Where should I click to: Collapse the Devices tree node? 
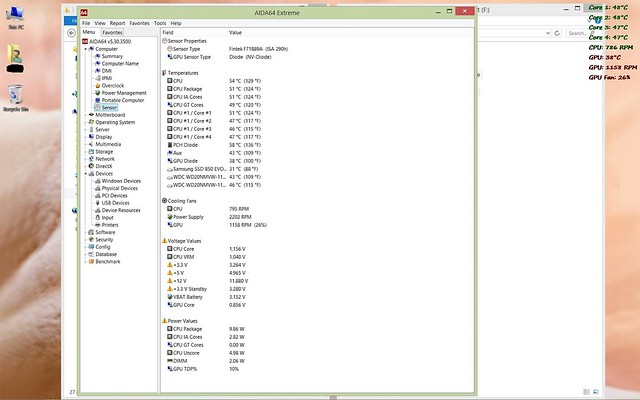pos(86,174)
